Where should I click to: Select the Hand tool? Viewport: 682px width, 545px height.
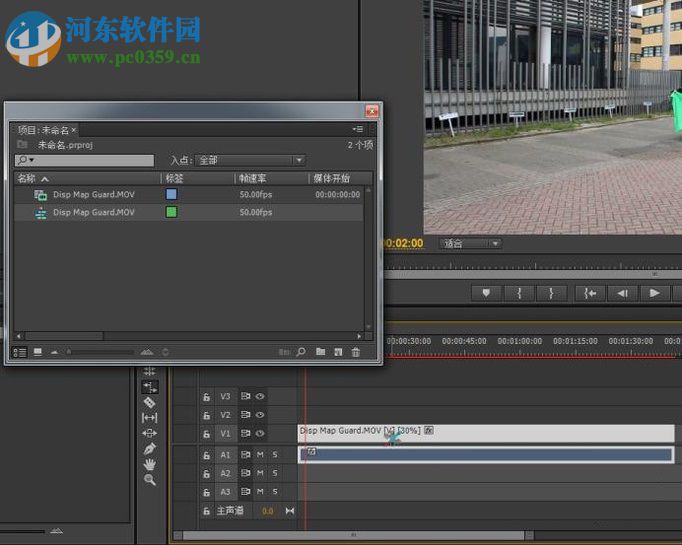150,464
